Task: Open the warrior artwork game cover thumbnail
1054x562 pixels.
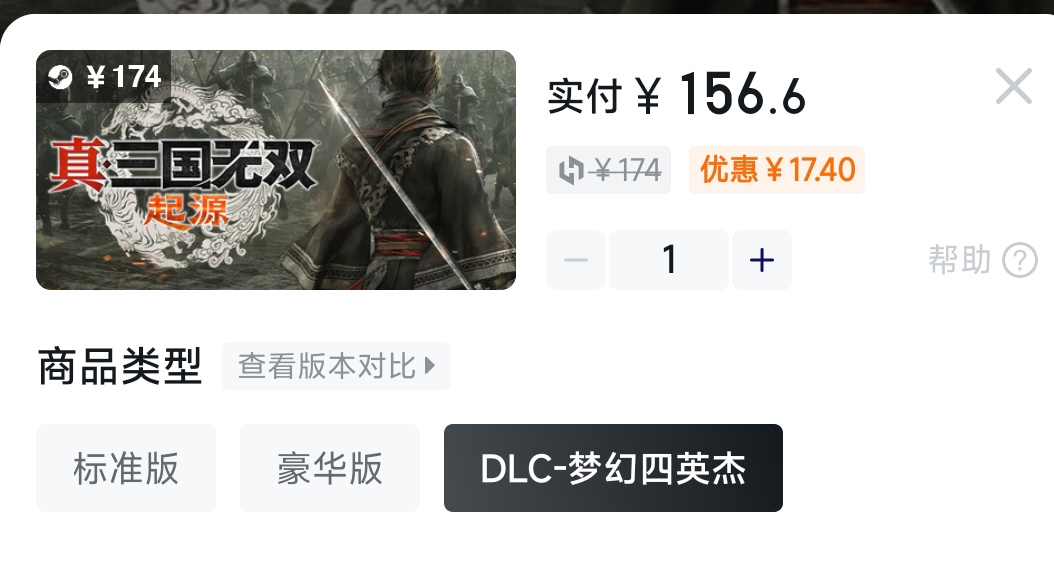Action: click(x=276, y=170)
